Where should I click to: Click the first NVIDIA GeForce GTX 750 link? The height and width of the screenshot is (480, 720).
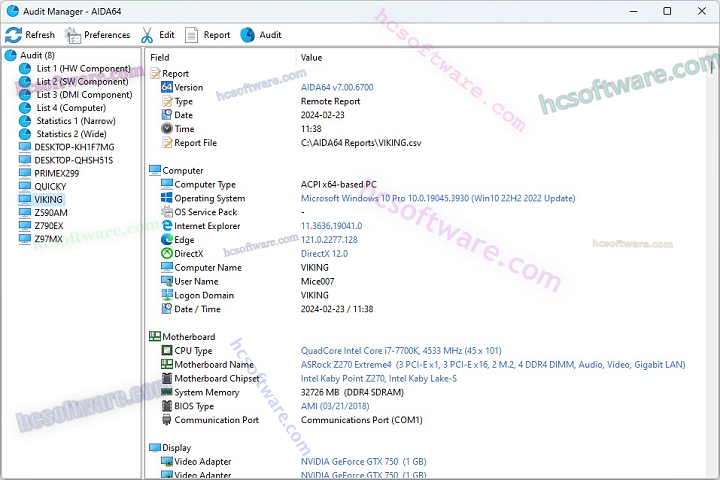tap(364, 461)
